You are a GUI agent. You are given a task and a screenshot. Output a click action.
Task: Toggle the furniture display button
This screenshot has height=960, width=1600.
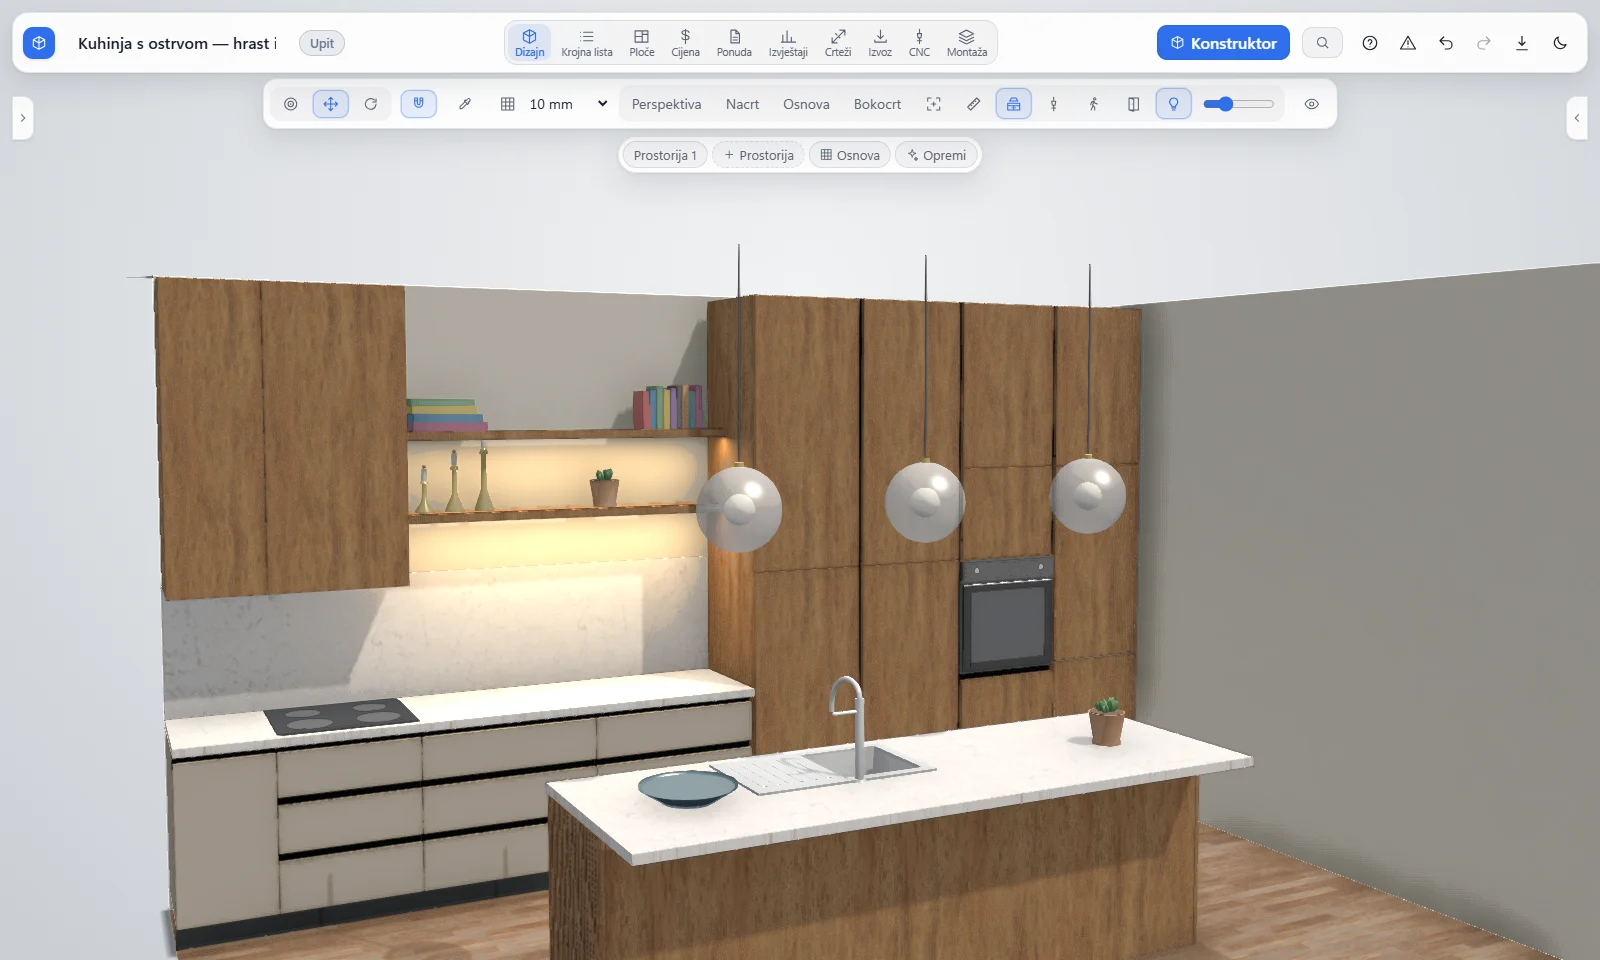tap(1014, 104)
